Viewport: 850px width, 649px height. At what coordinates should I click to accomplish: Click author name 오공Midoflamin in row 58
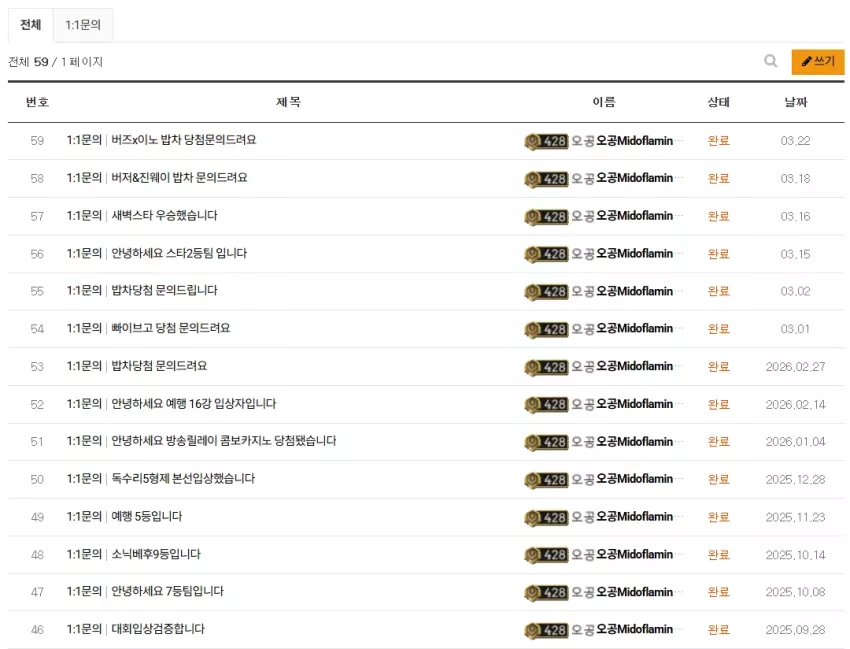coord(634,178)
